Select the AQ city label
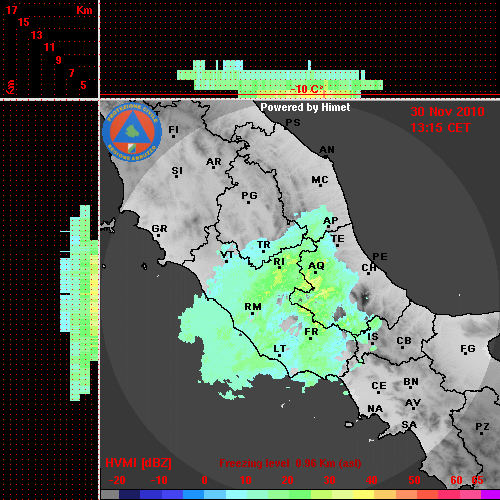Image resolution: width=500 pixels, height=500 pixels. coord(316,266)
